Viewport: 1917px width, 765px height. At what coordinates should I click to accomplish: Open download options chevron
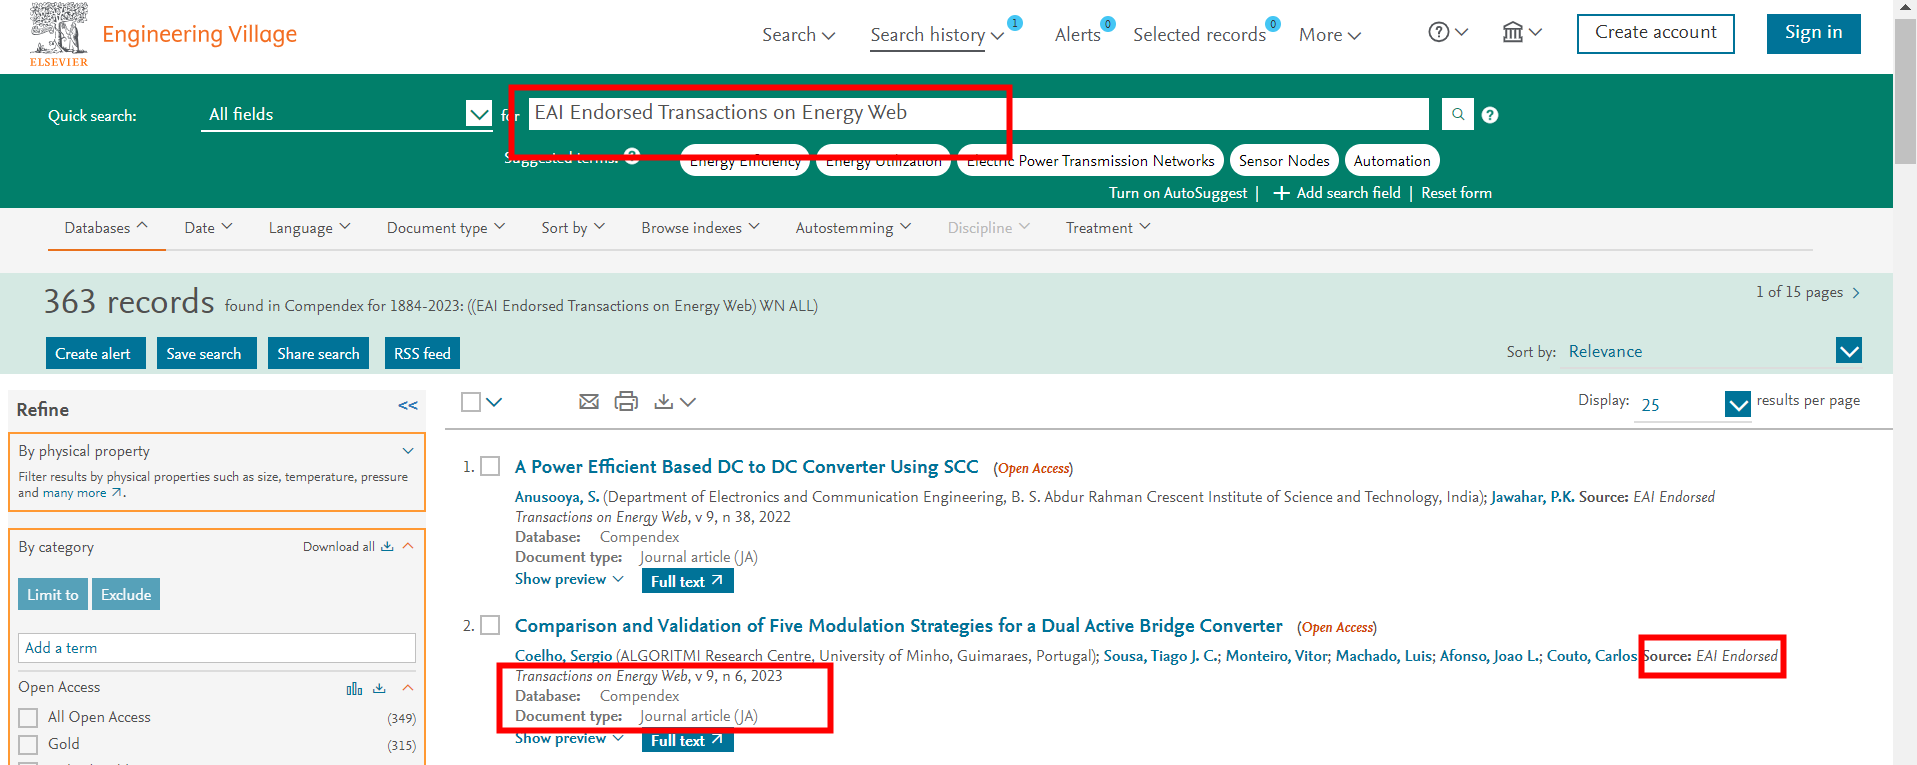coord(688,402)
